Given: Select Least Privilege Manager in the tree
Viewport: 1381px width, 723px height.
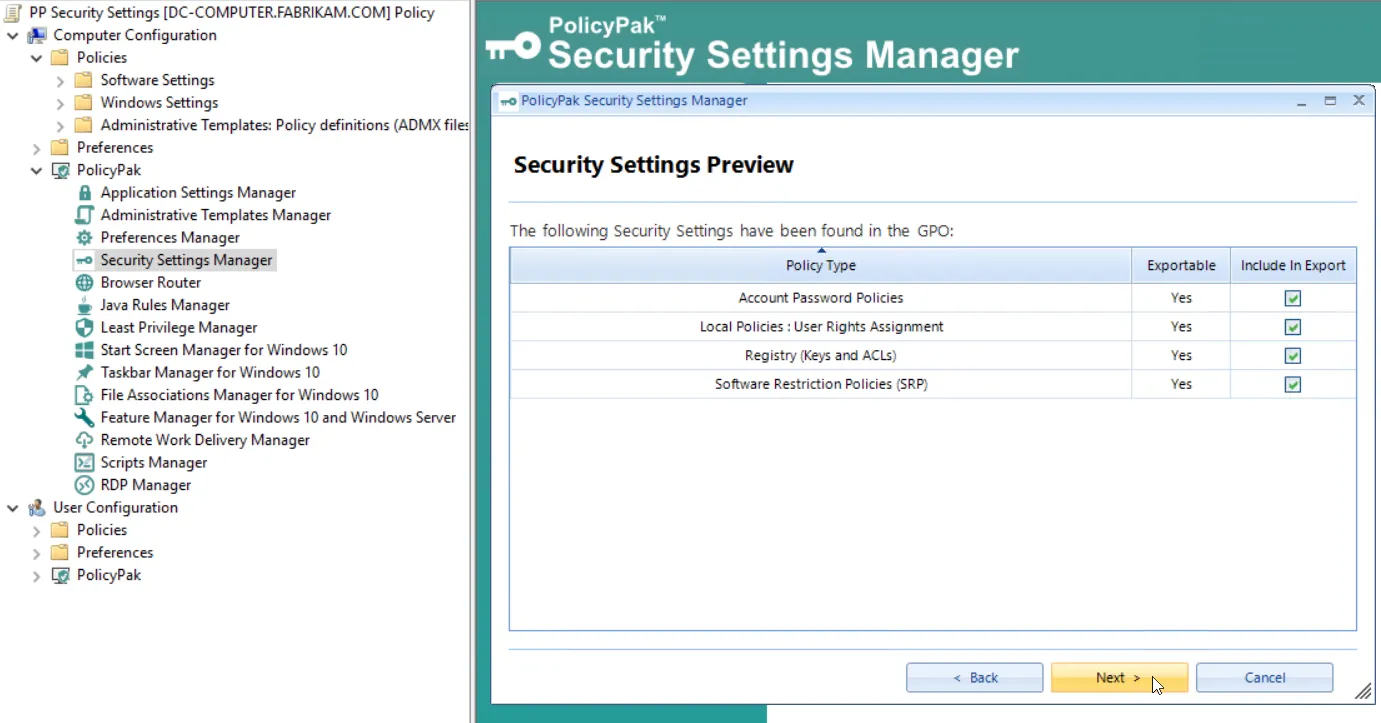Looking at the screenshot, I should (179, 328).
